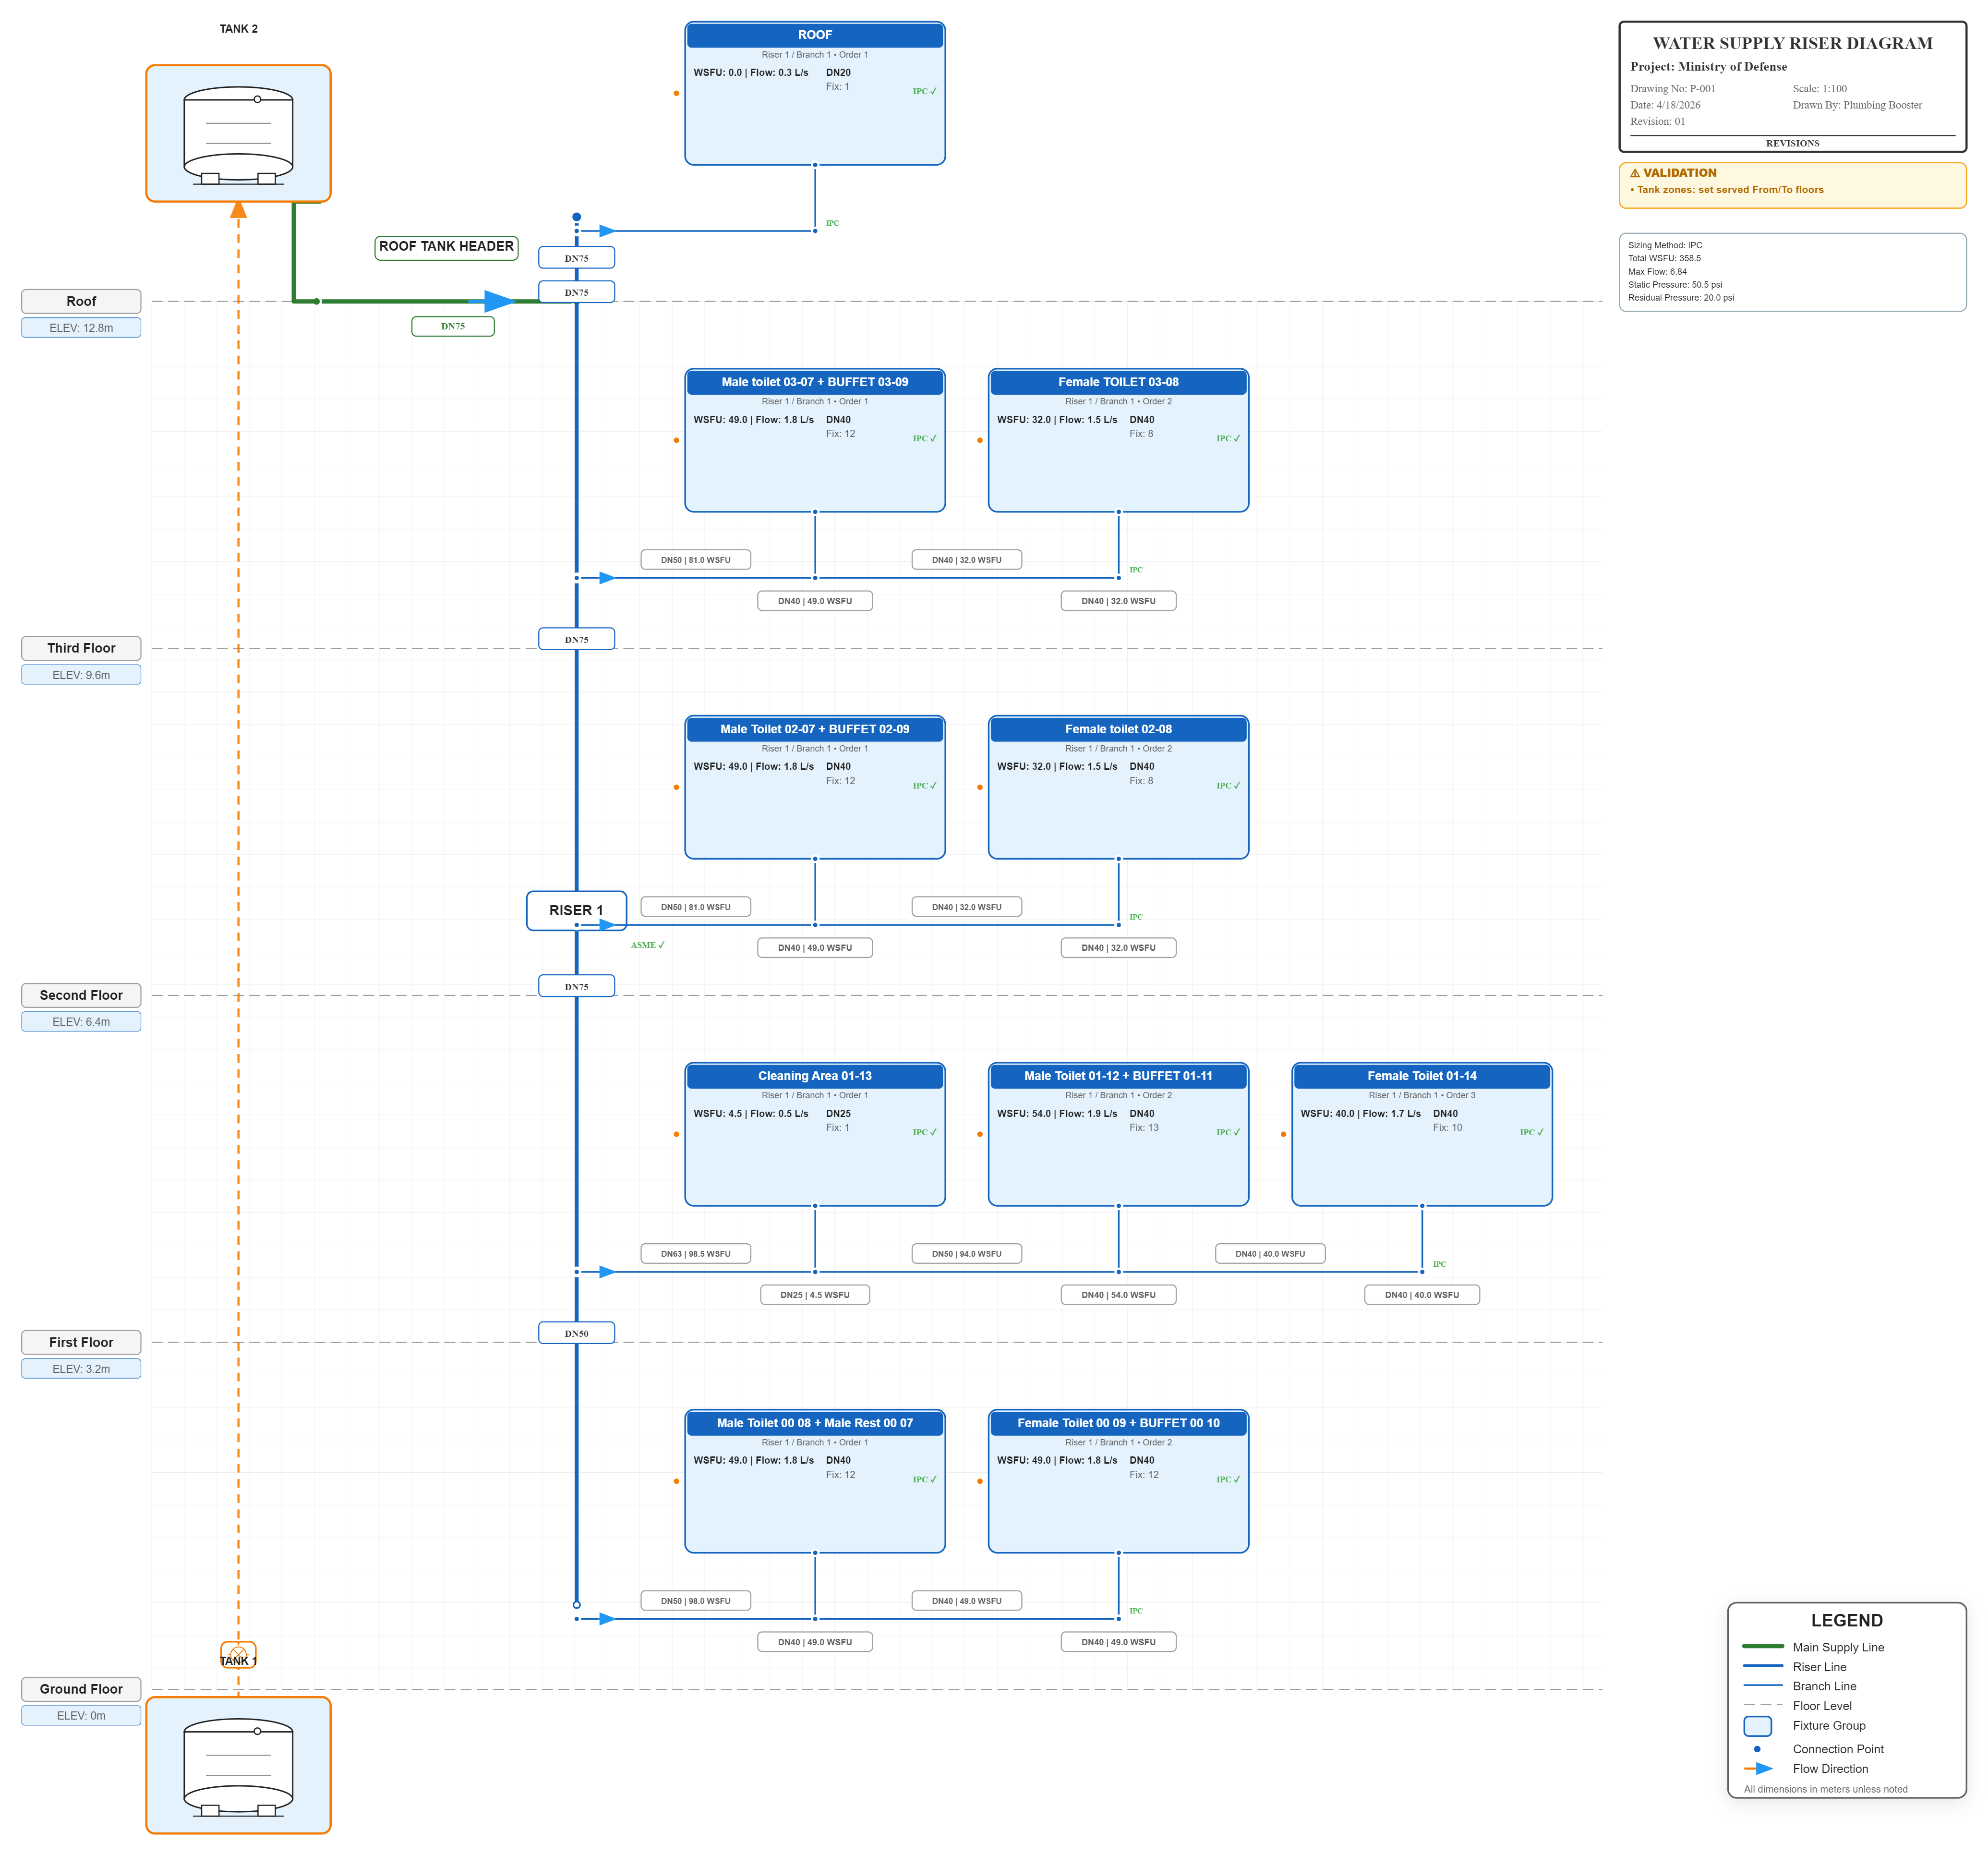Click the ELEV: 3.2m tag
Viewport: 1988px width, 1855px height.
coord(81,1369)
